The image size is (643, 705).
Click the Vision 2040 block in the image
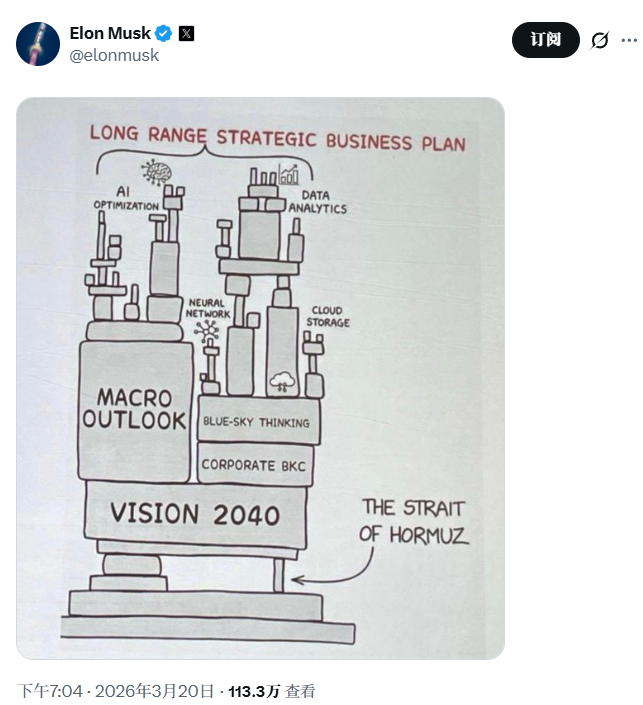coord(196,514)
